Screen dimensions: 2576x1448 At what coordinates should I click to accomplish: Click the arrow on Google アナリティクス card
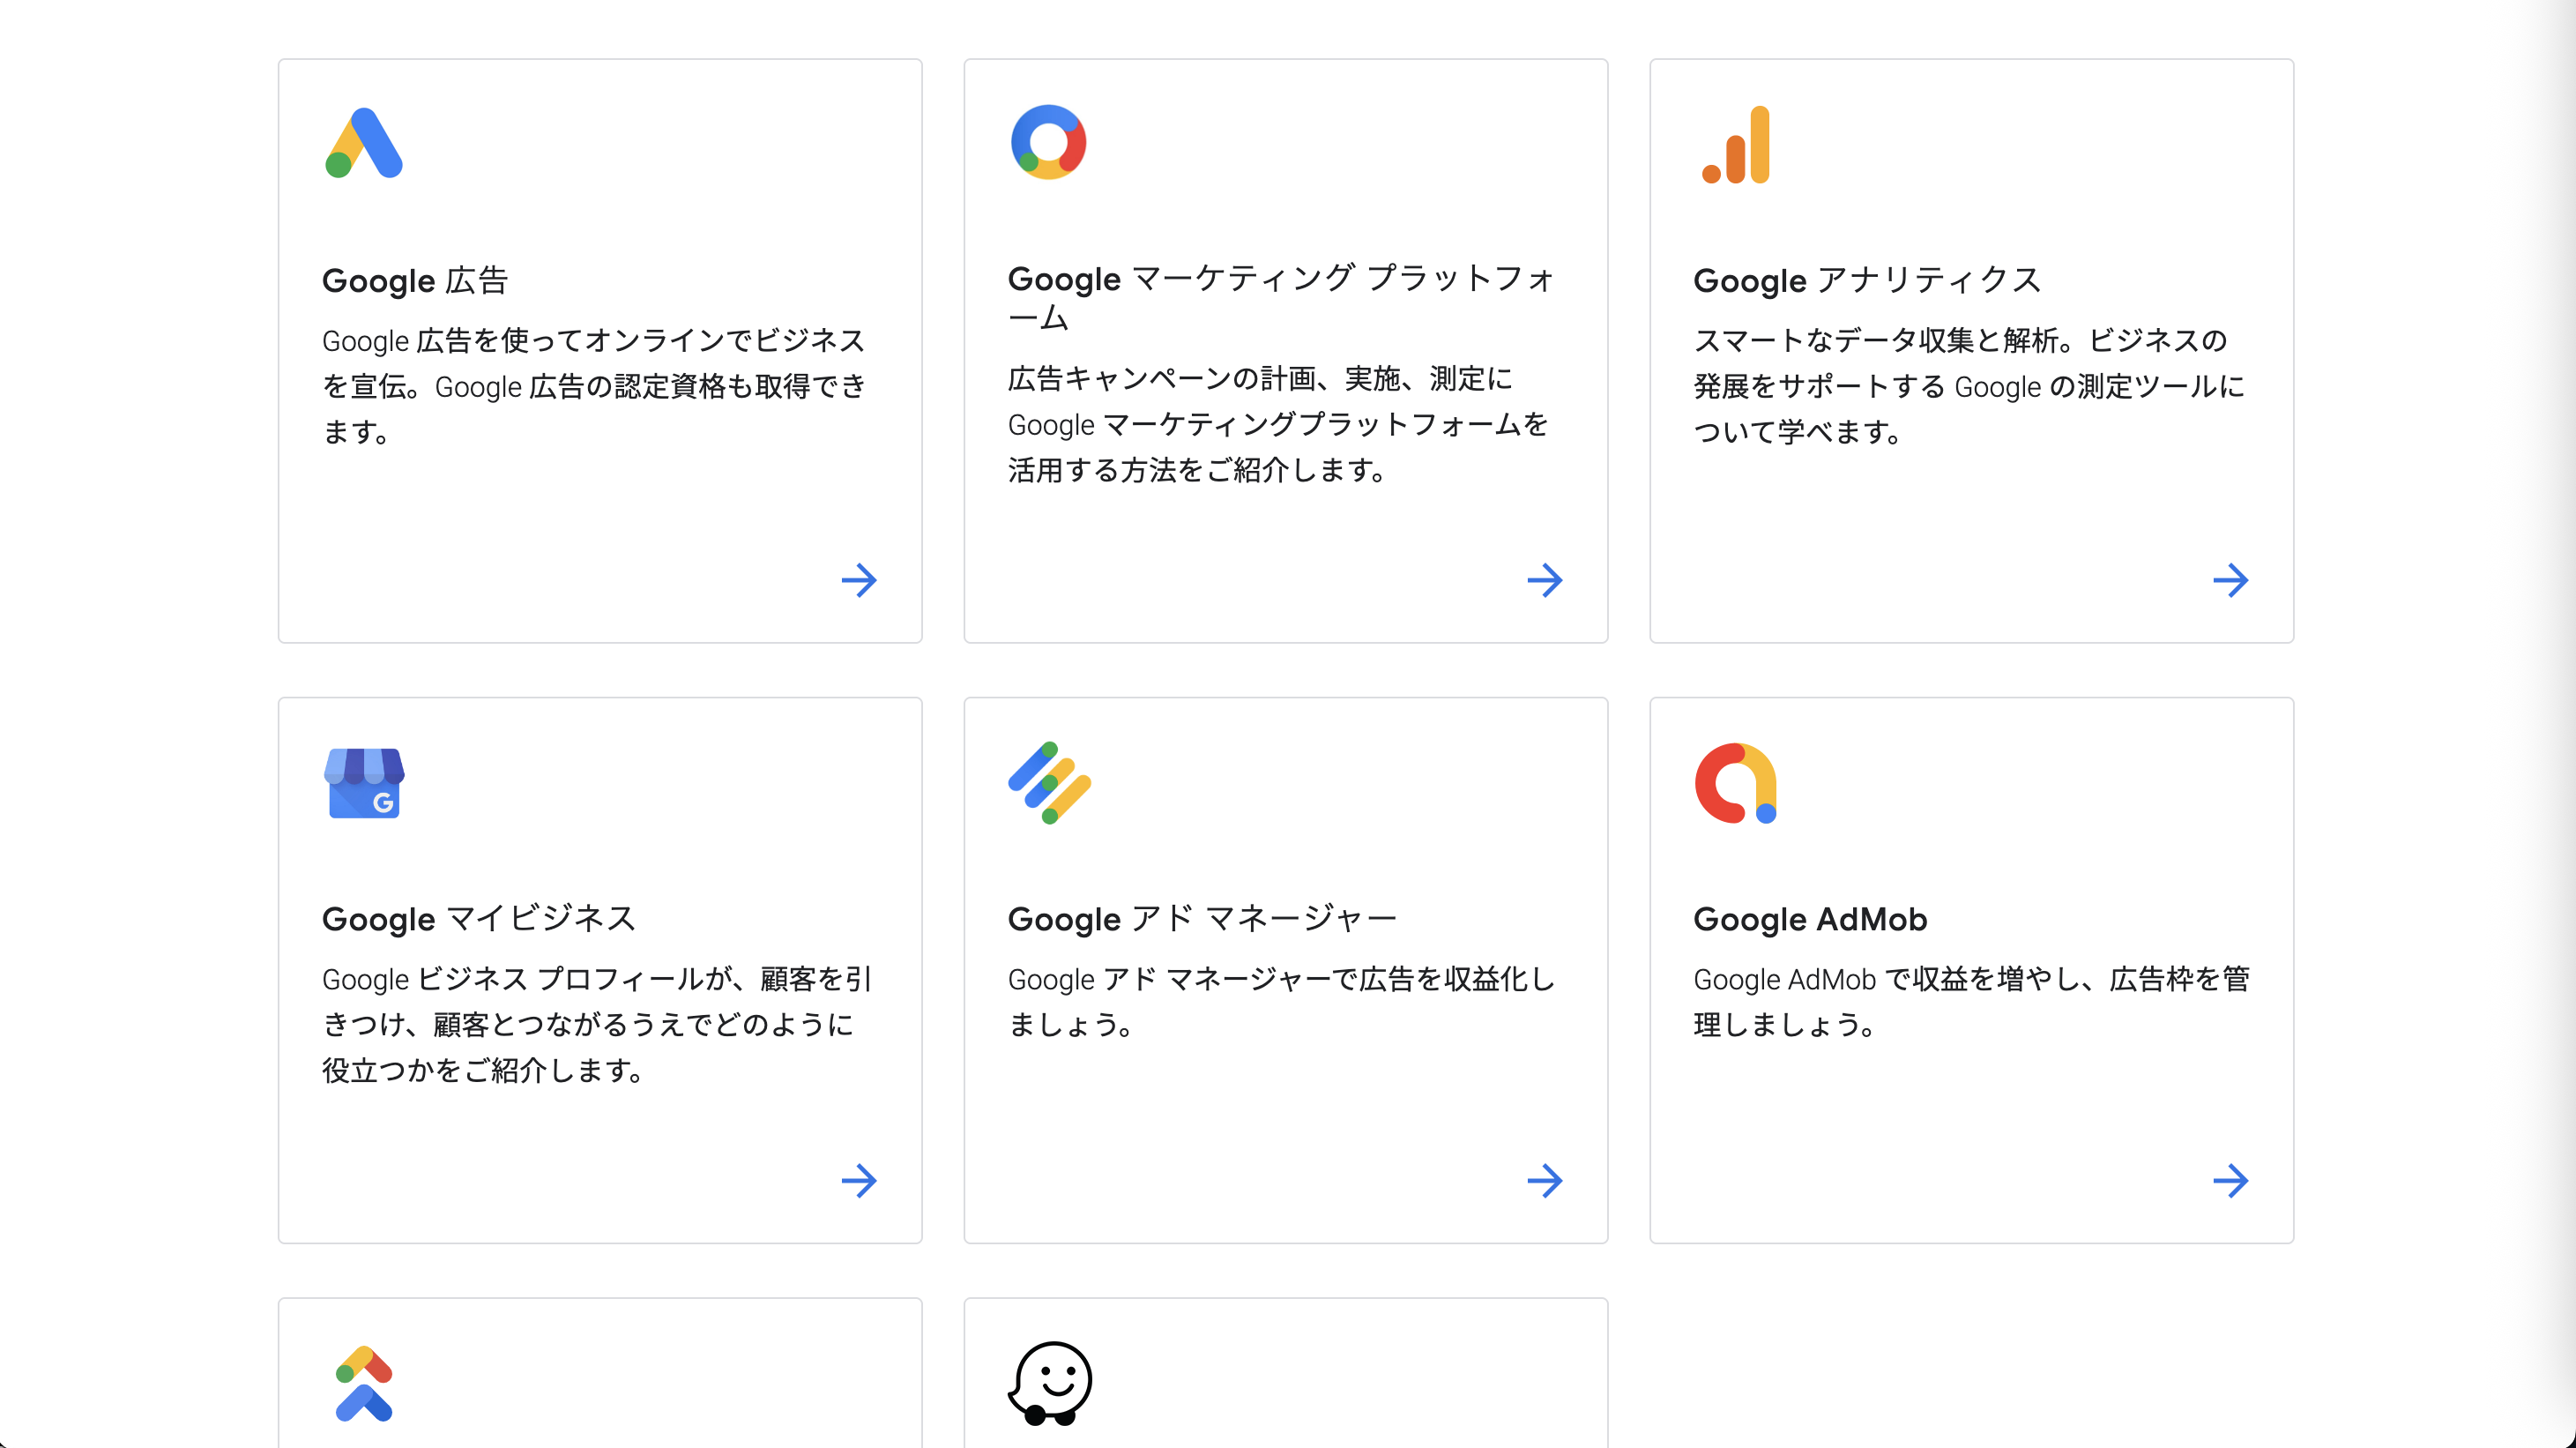(2231, 580)
